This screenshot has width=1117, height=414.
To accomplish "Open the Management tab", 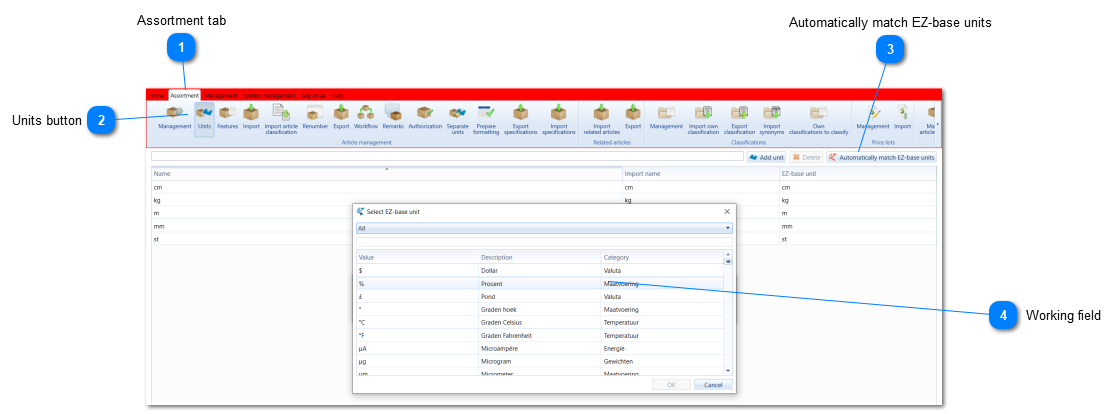I will [x=220, y=95].
